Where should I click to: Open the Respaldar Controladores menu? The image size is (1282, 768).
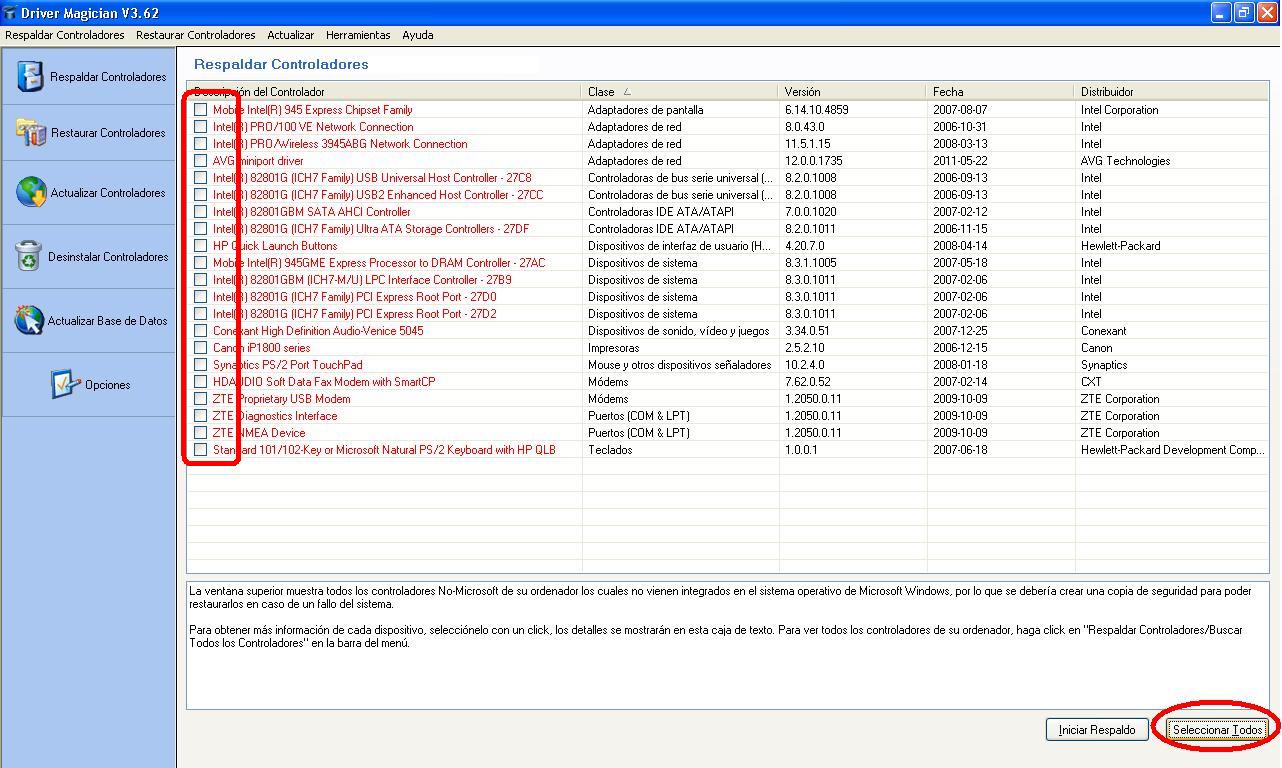pos(65,35)
